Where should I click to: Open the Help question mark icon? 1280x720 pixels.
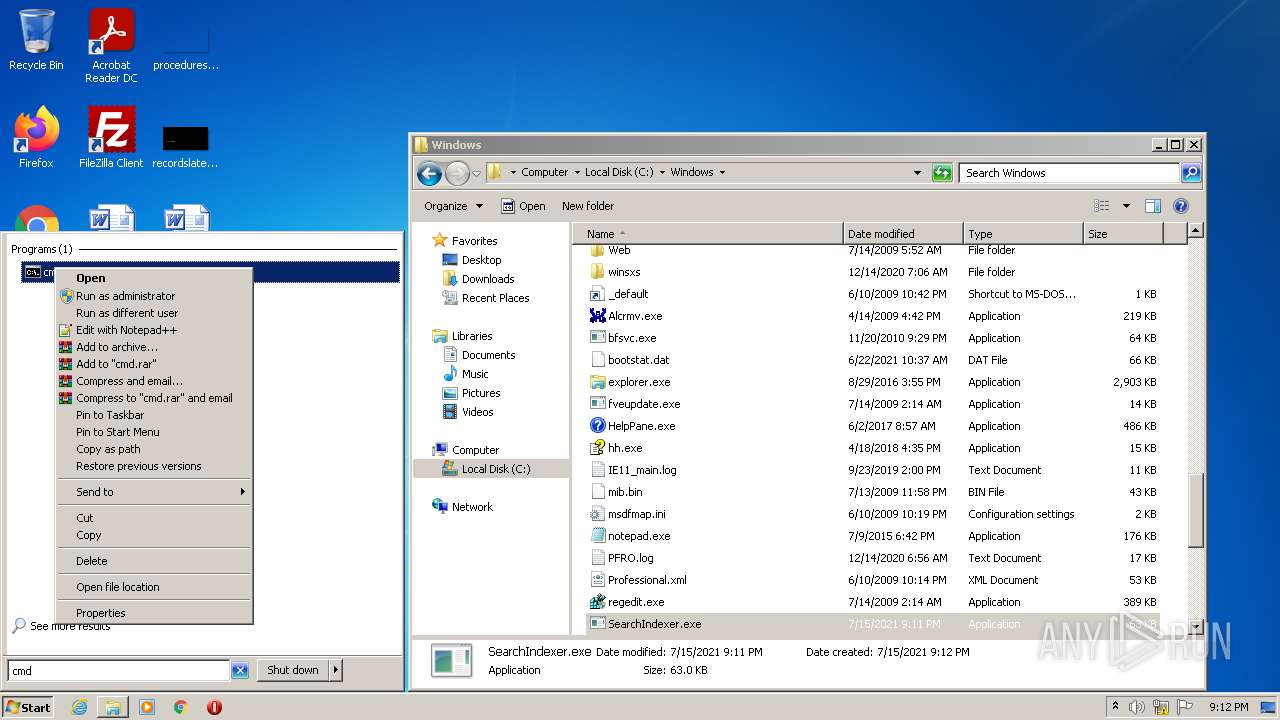(x=1180, y=206)
